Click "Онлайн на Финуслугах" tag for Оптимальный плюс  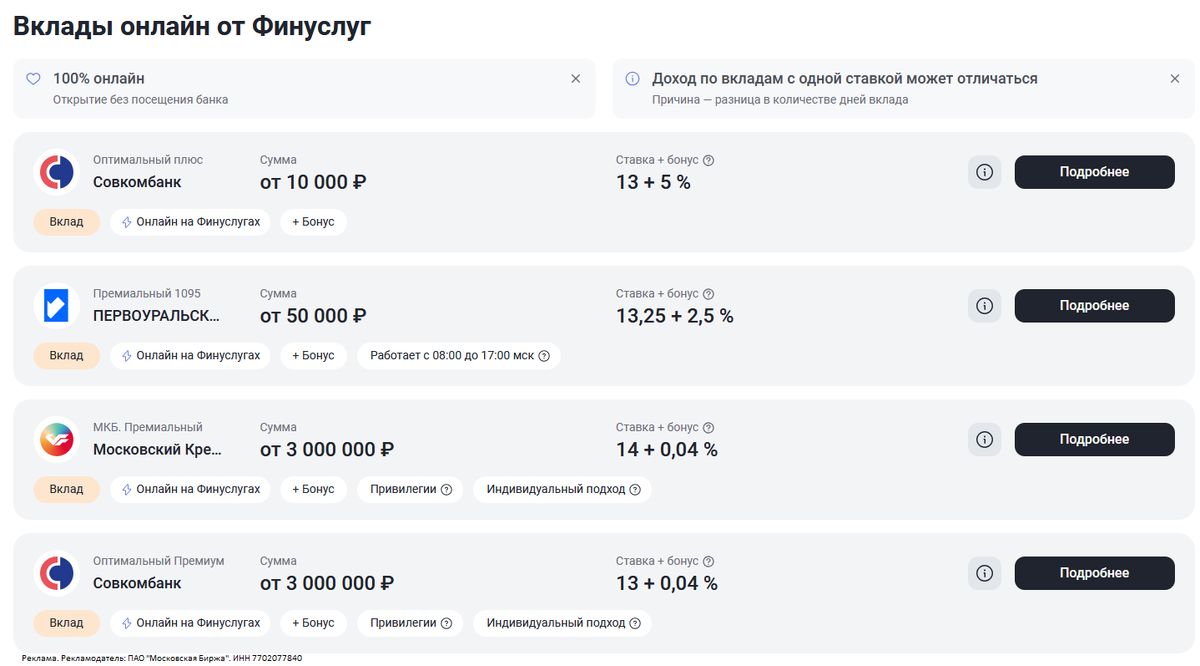[190, 222]
